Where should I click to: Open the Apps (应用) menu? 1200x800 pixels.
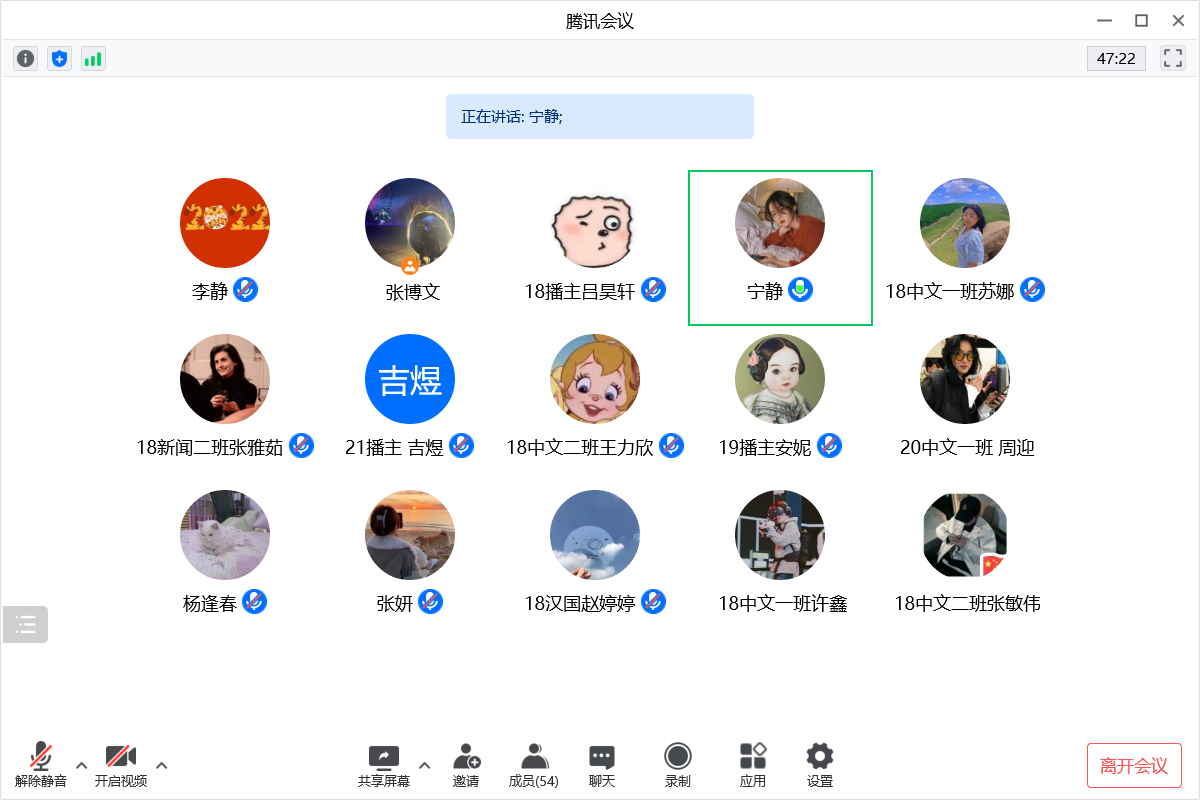pyautogui.click(x=752, y=765)
